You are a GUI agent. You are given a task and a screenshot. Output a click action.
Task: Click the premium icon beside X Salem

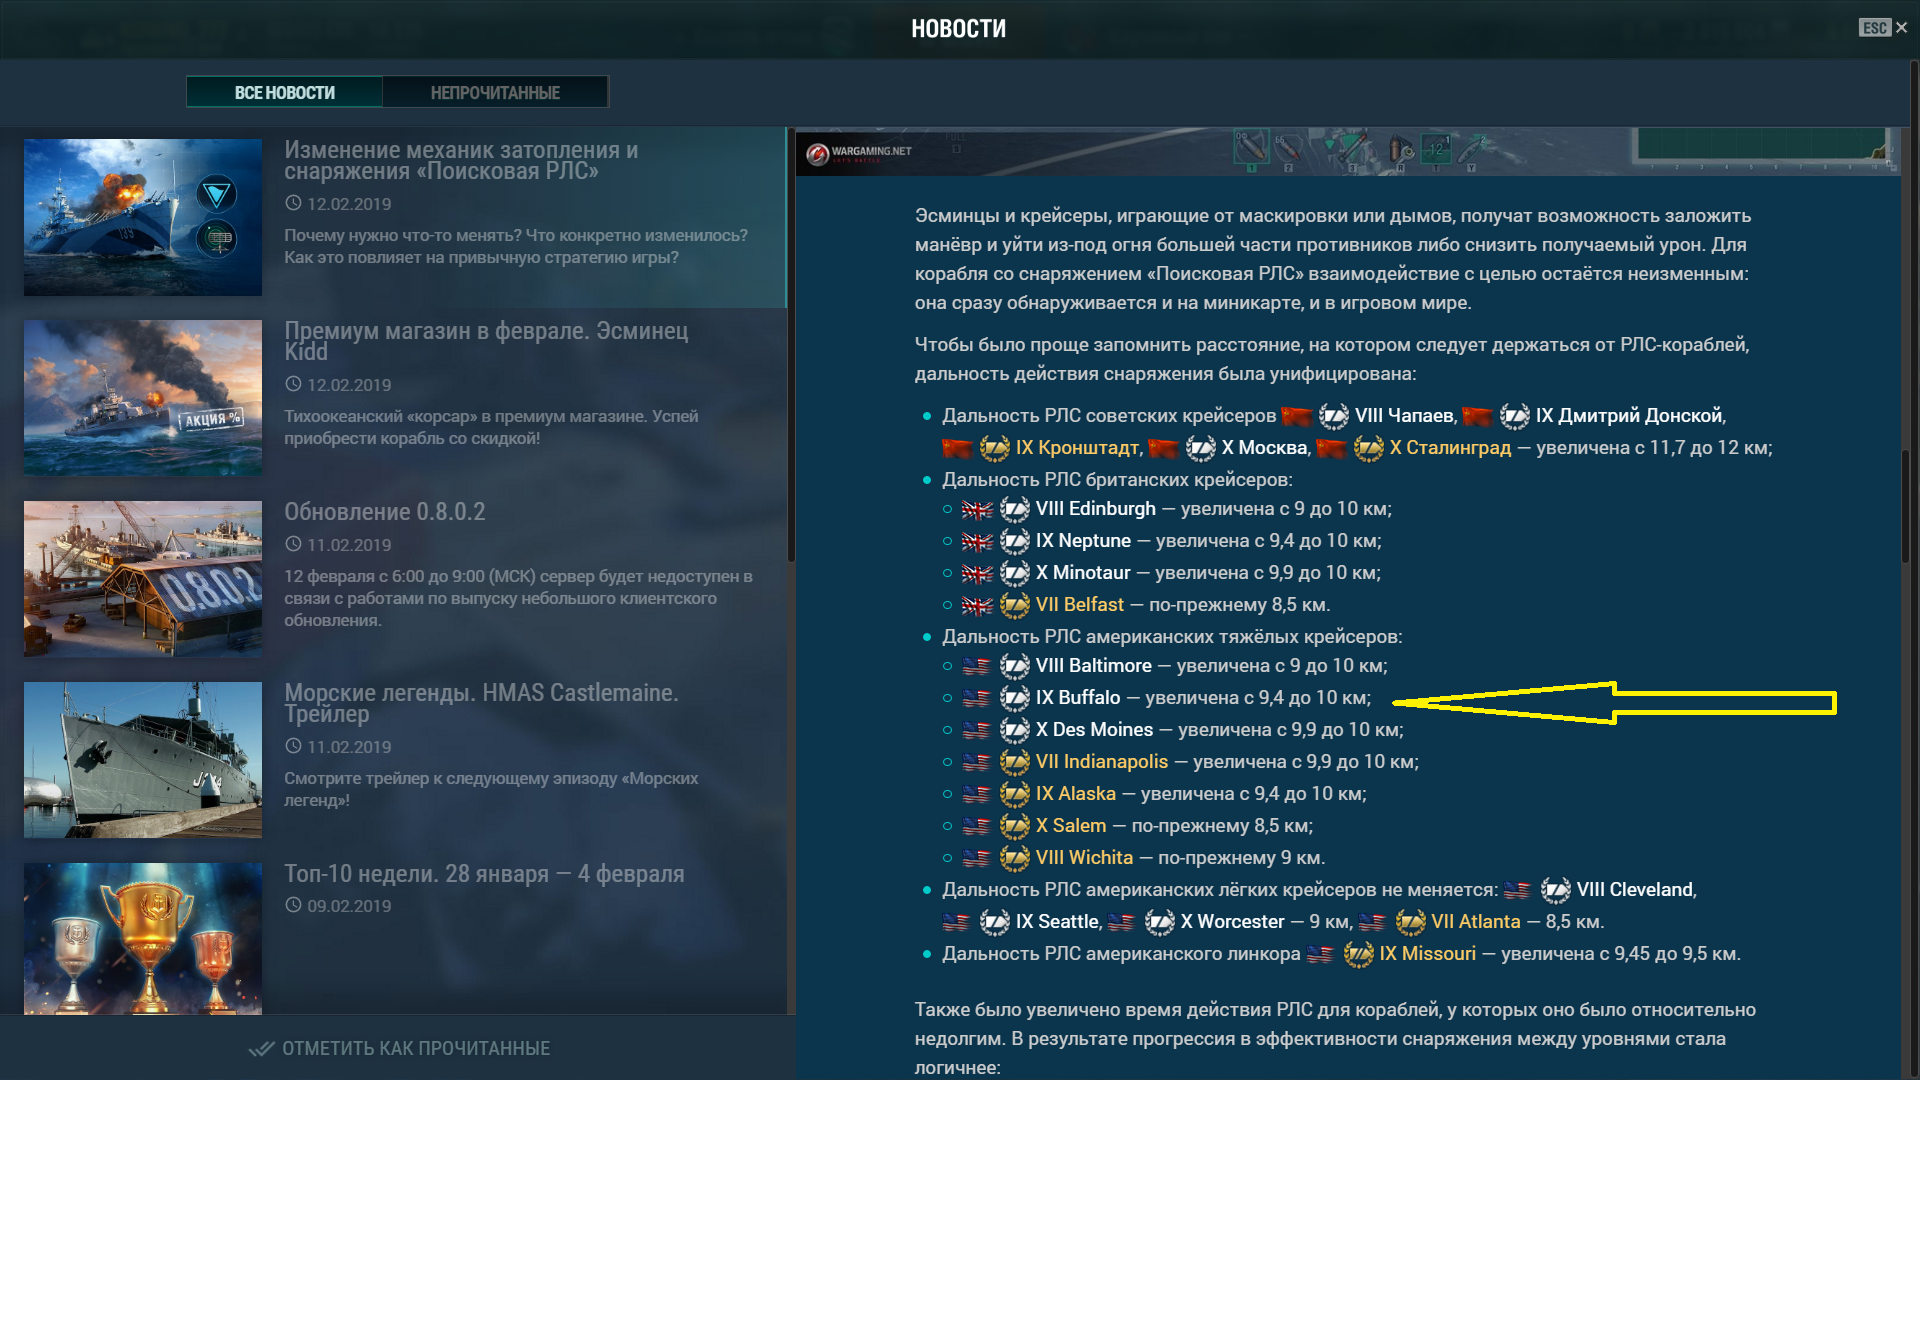[1014, 826]
